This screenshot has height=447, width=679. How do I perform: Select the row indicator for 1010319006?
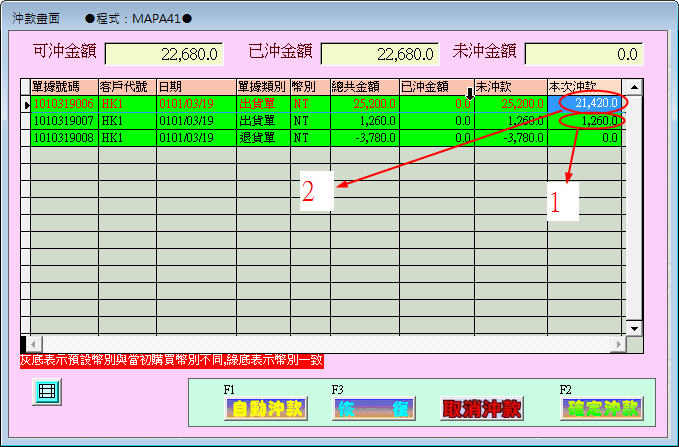pyautogui.click(x=26, y=103)
